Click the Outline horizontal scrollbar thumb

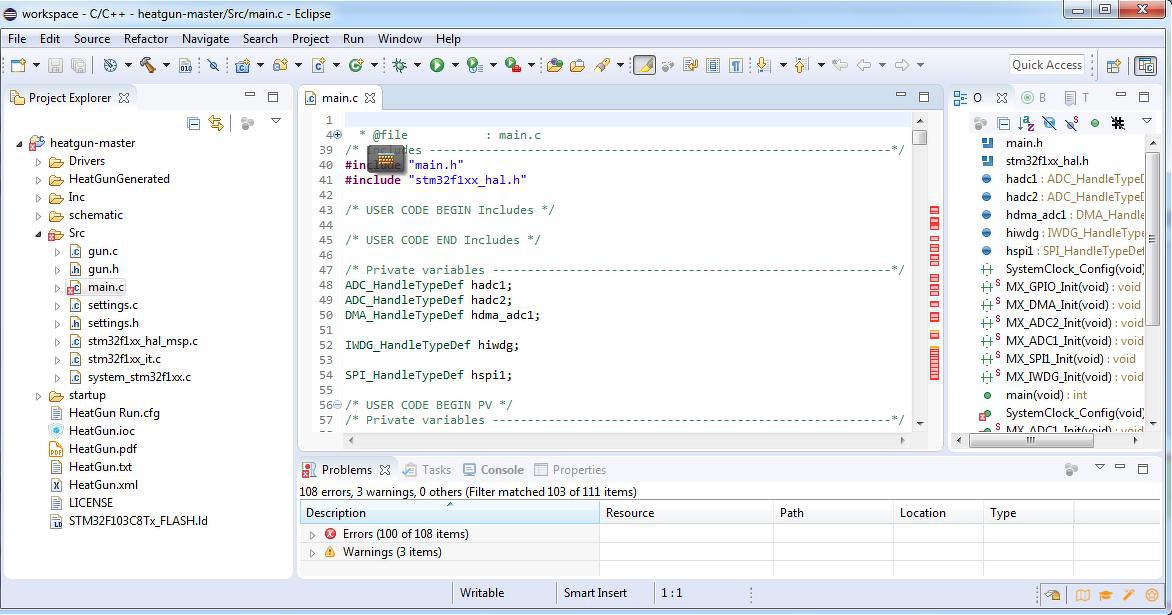1030,440
